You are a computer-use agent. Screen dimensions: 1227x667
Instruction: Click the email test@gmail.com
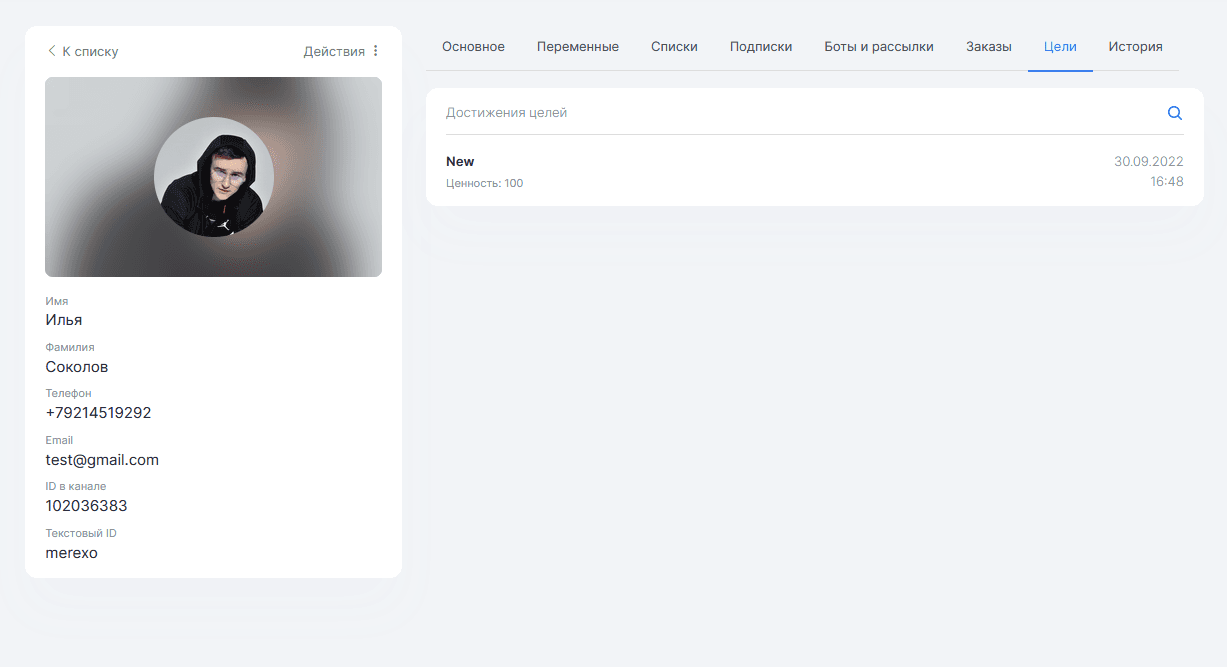click(x=102, y=460)
